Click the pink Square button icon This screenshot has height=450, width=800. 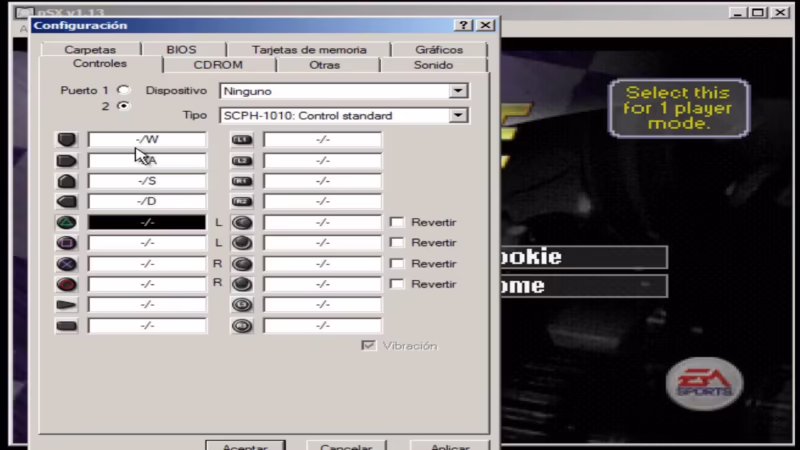(x=67, y=243)
